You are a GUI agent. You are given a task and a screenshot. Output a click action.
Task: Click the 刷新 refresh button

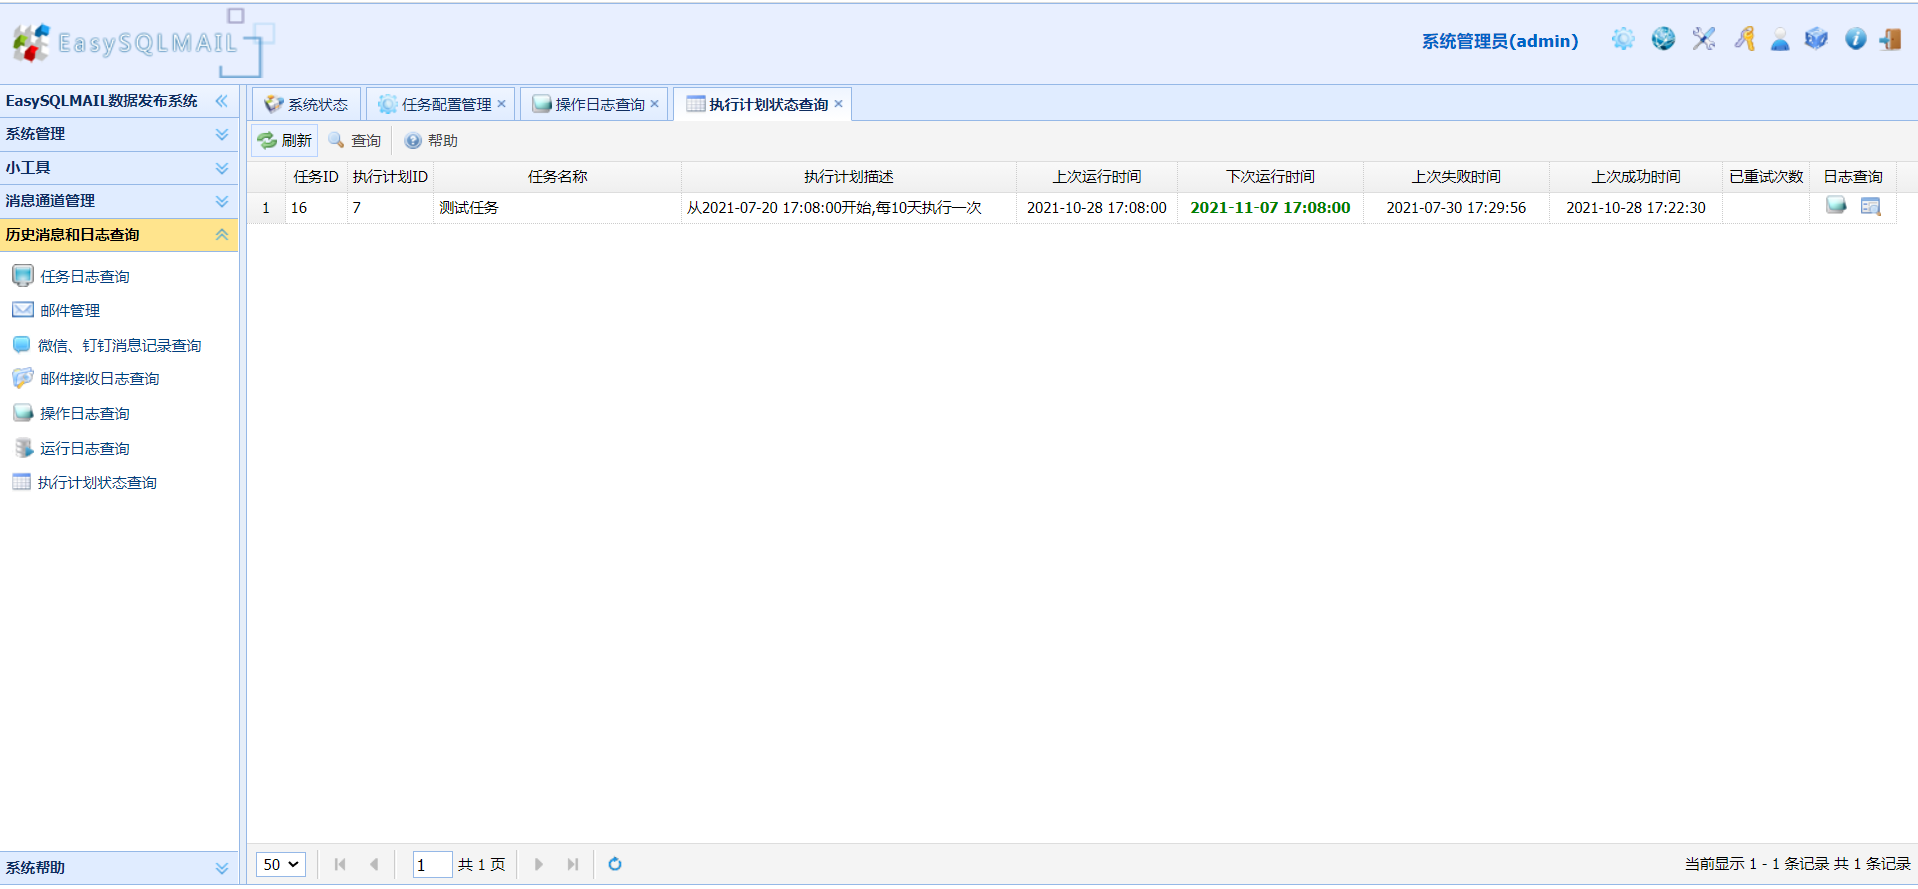point(285,141)
